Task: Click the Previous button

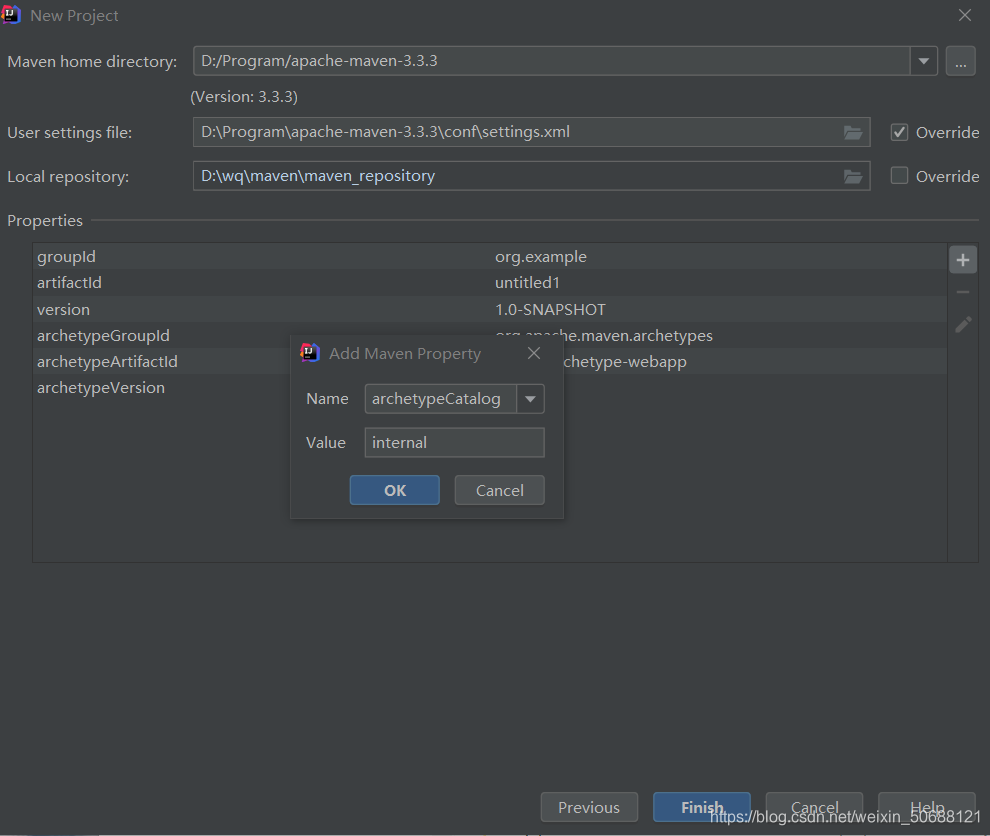Action: (x=589, y=807)
